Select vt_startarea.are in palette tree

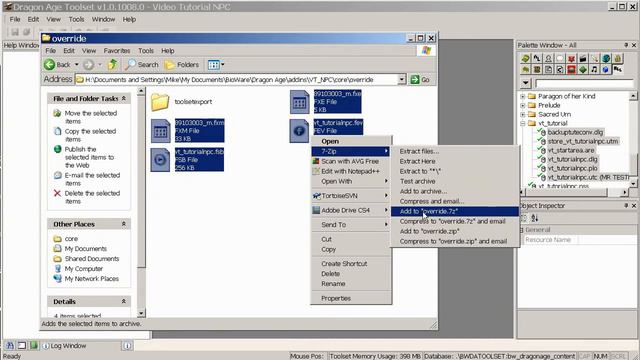point(571,150)
